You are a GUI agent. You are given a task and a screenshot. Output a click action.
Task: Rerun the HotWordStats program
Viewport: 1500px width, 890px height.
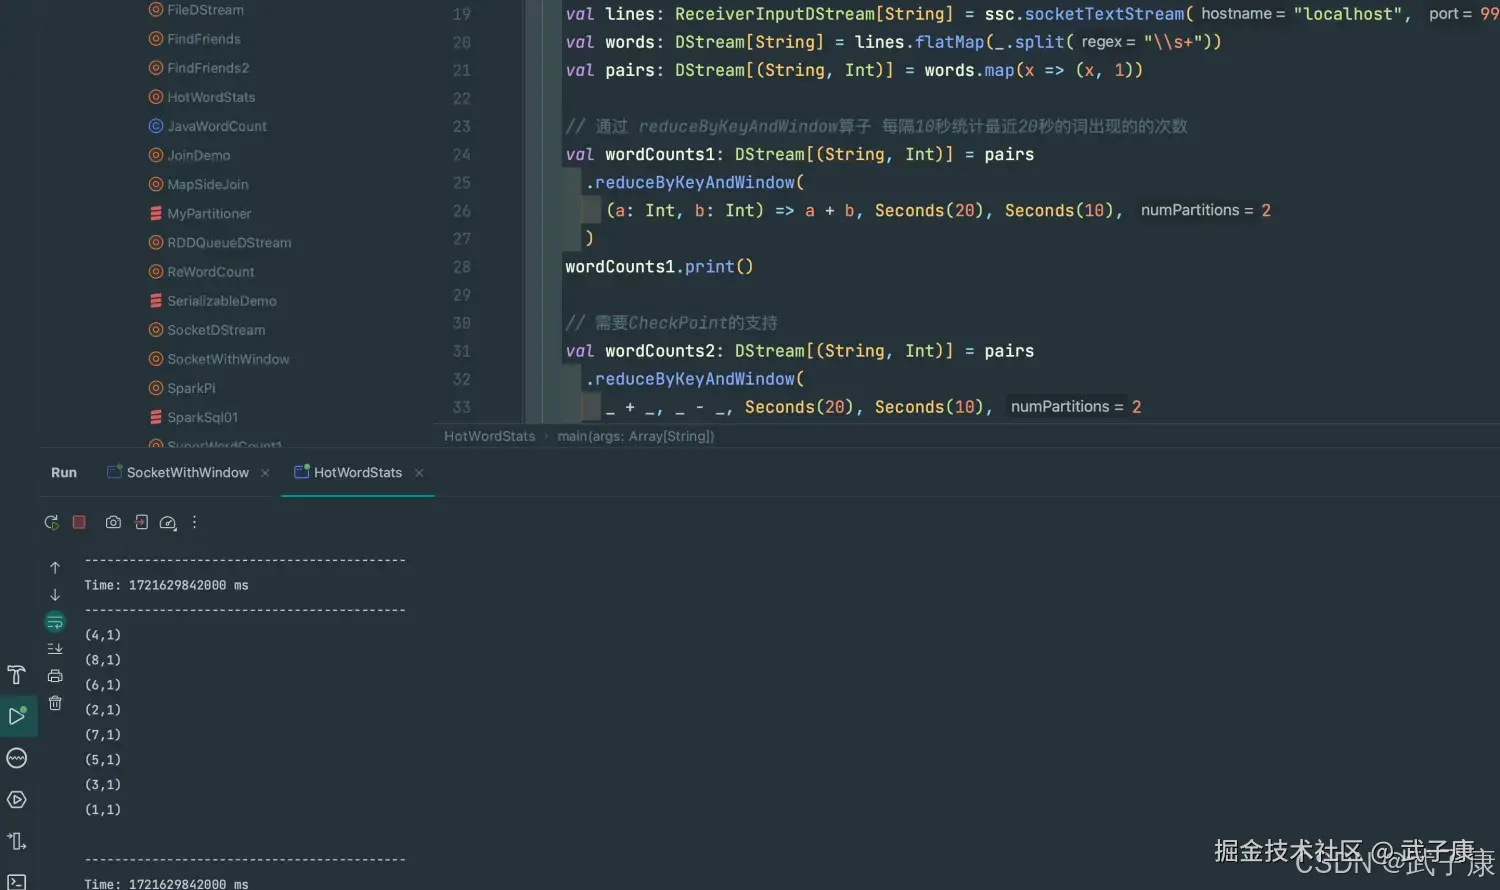[x=51, y=522]
